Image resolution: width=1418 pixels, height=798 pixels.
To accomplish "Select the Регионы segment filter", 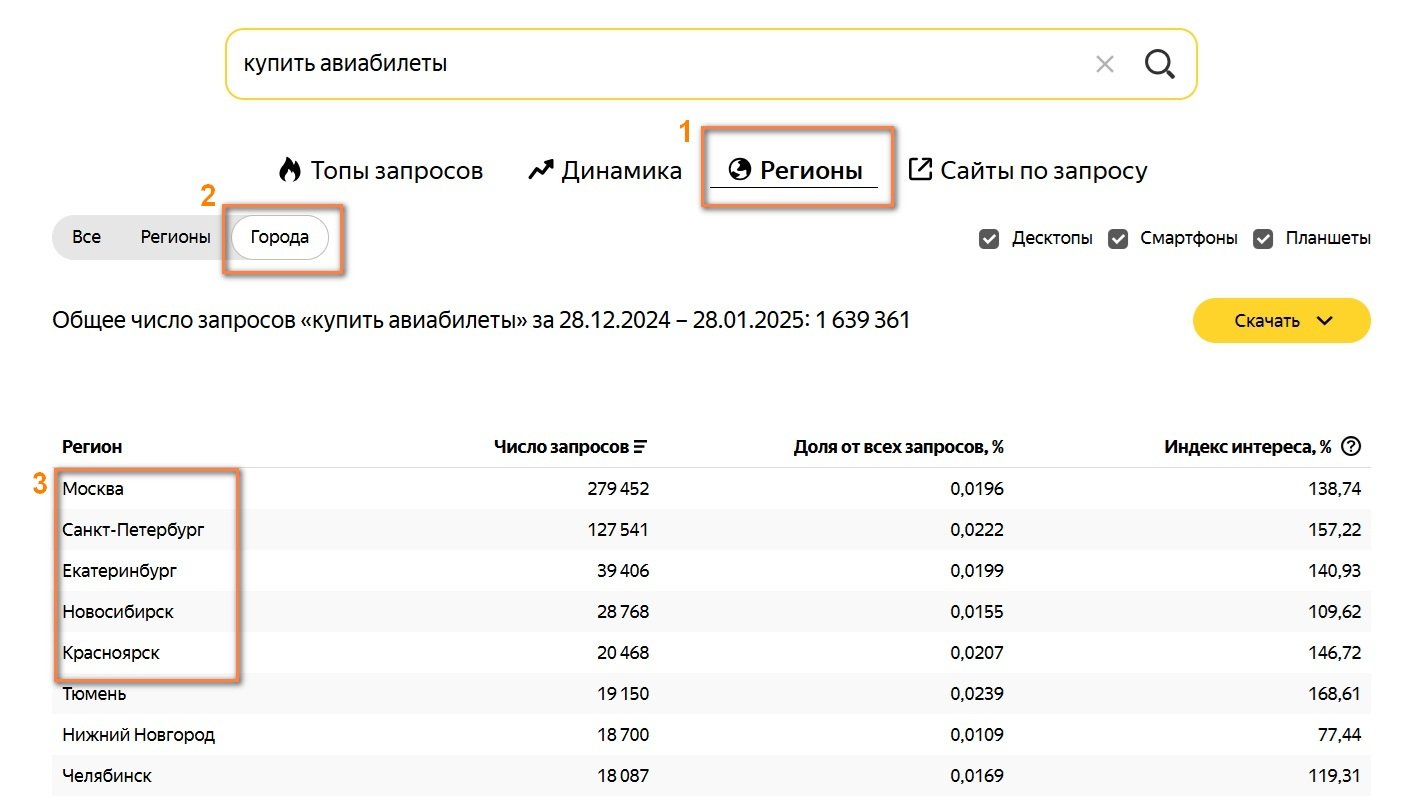I will click(x=175, y=238).
